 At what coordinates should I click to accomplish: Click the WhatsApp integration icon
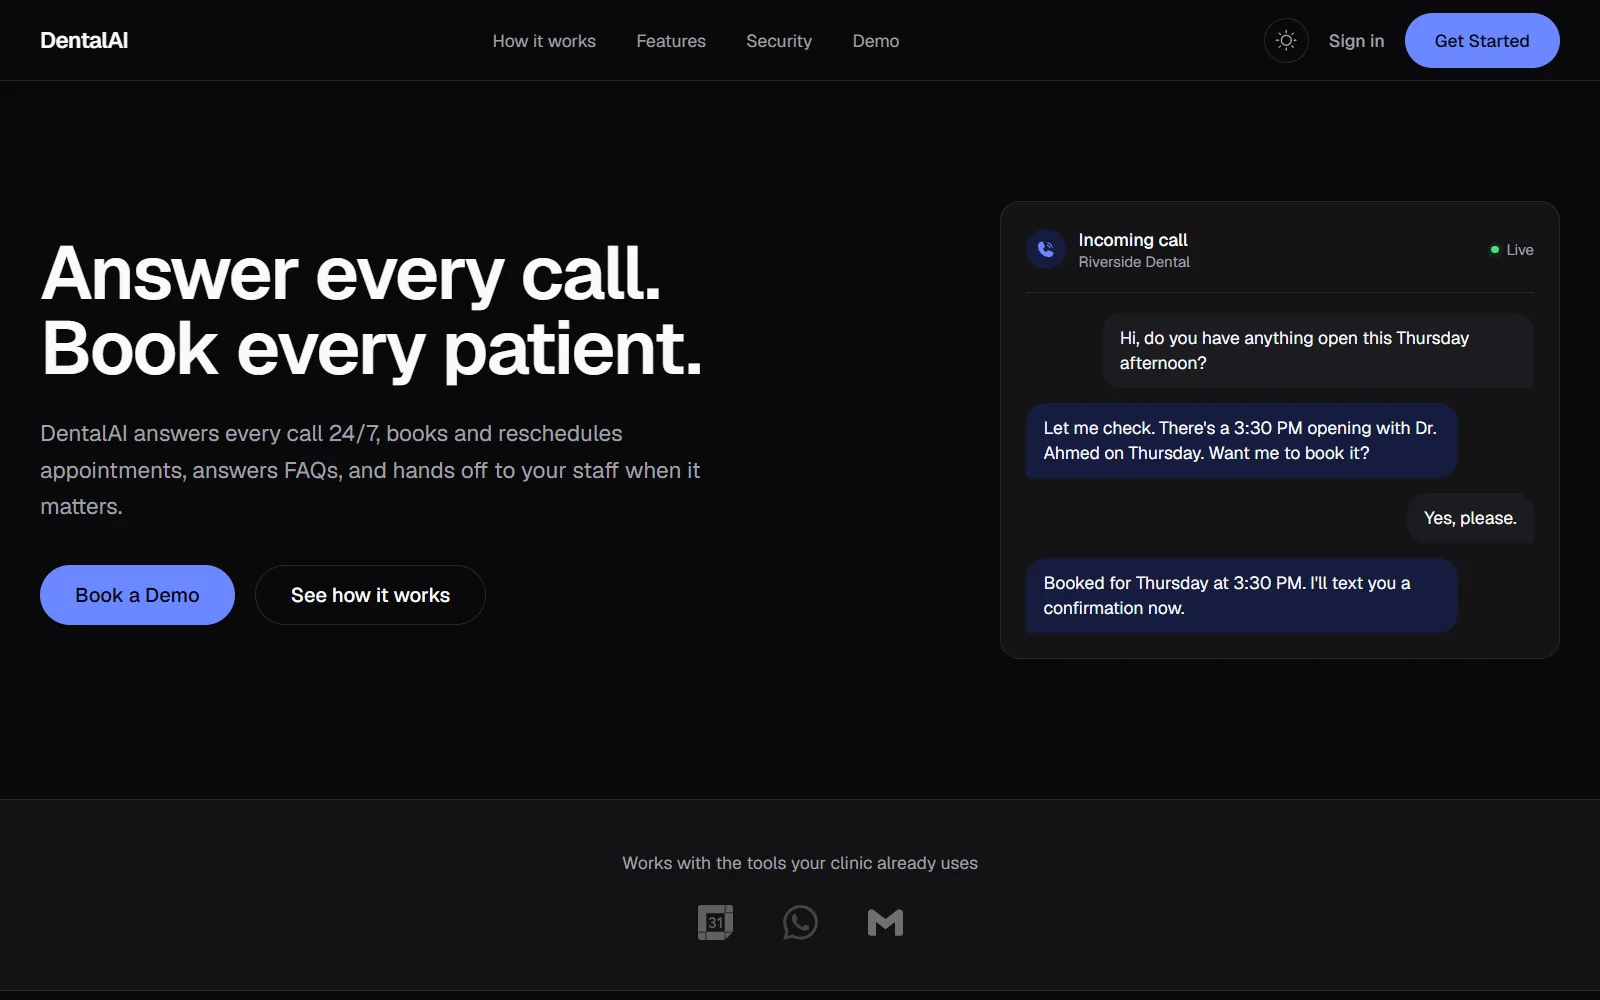[800, 922]
